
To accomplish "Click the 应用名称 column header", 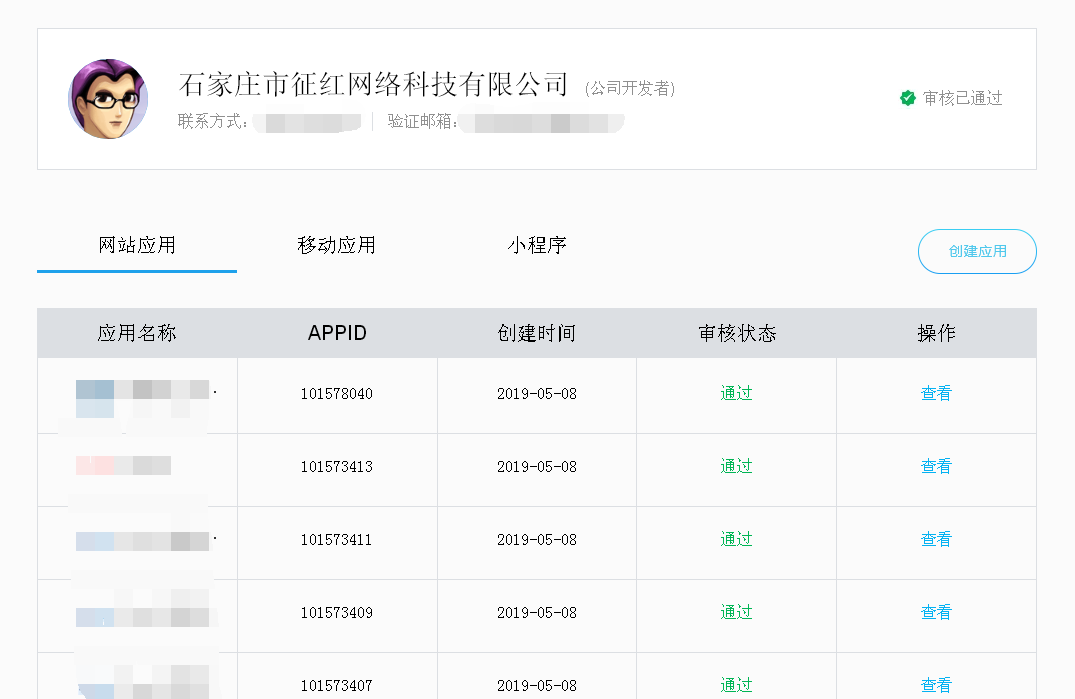I will 137,333.
